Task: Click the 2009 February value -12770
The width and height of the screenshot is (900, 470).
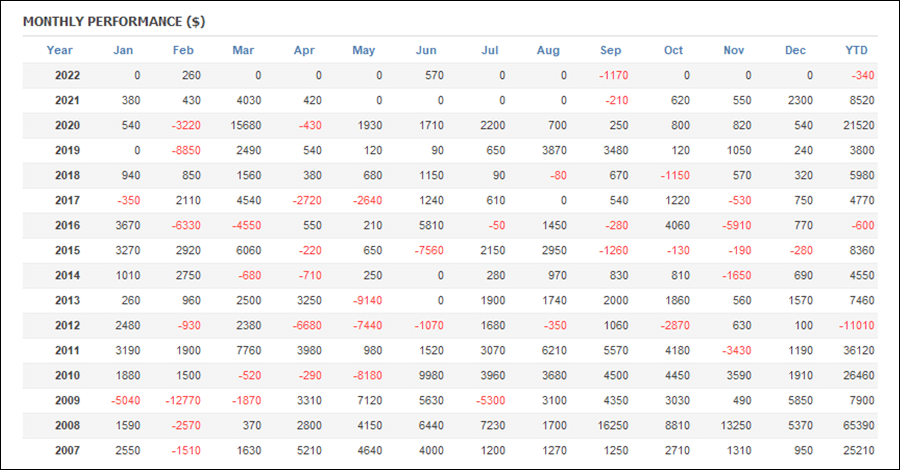Action: pyautogui.click(x=183, y=401)
